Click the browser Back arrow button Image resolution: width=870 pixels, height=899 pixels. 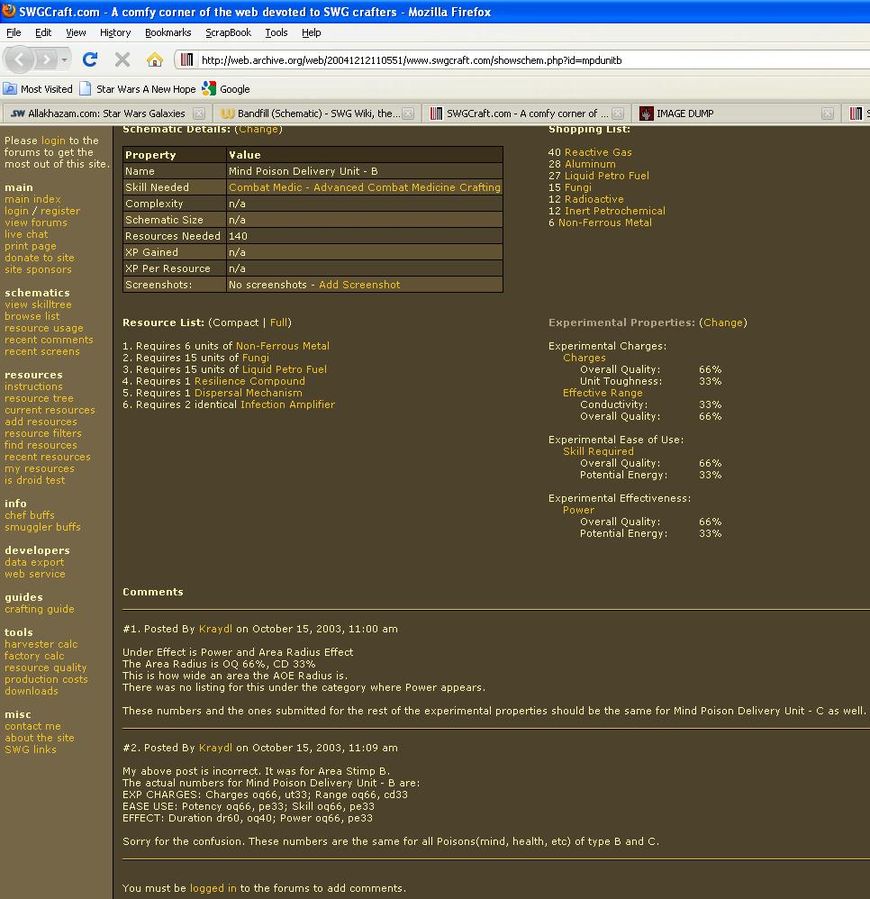(21, 59)
